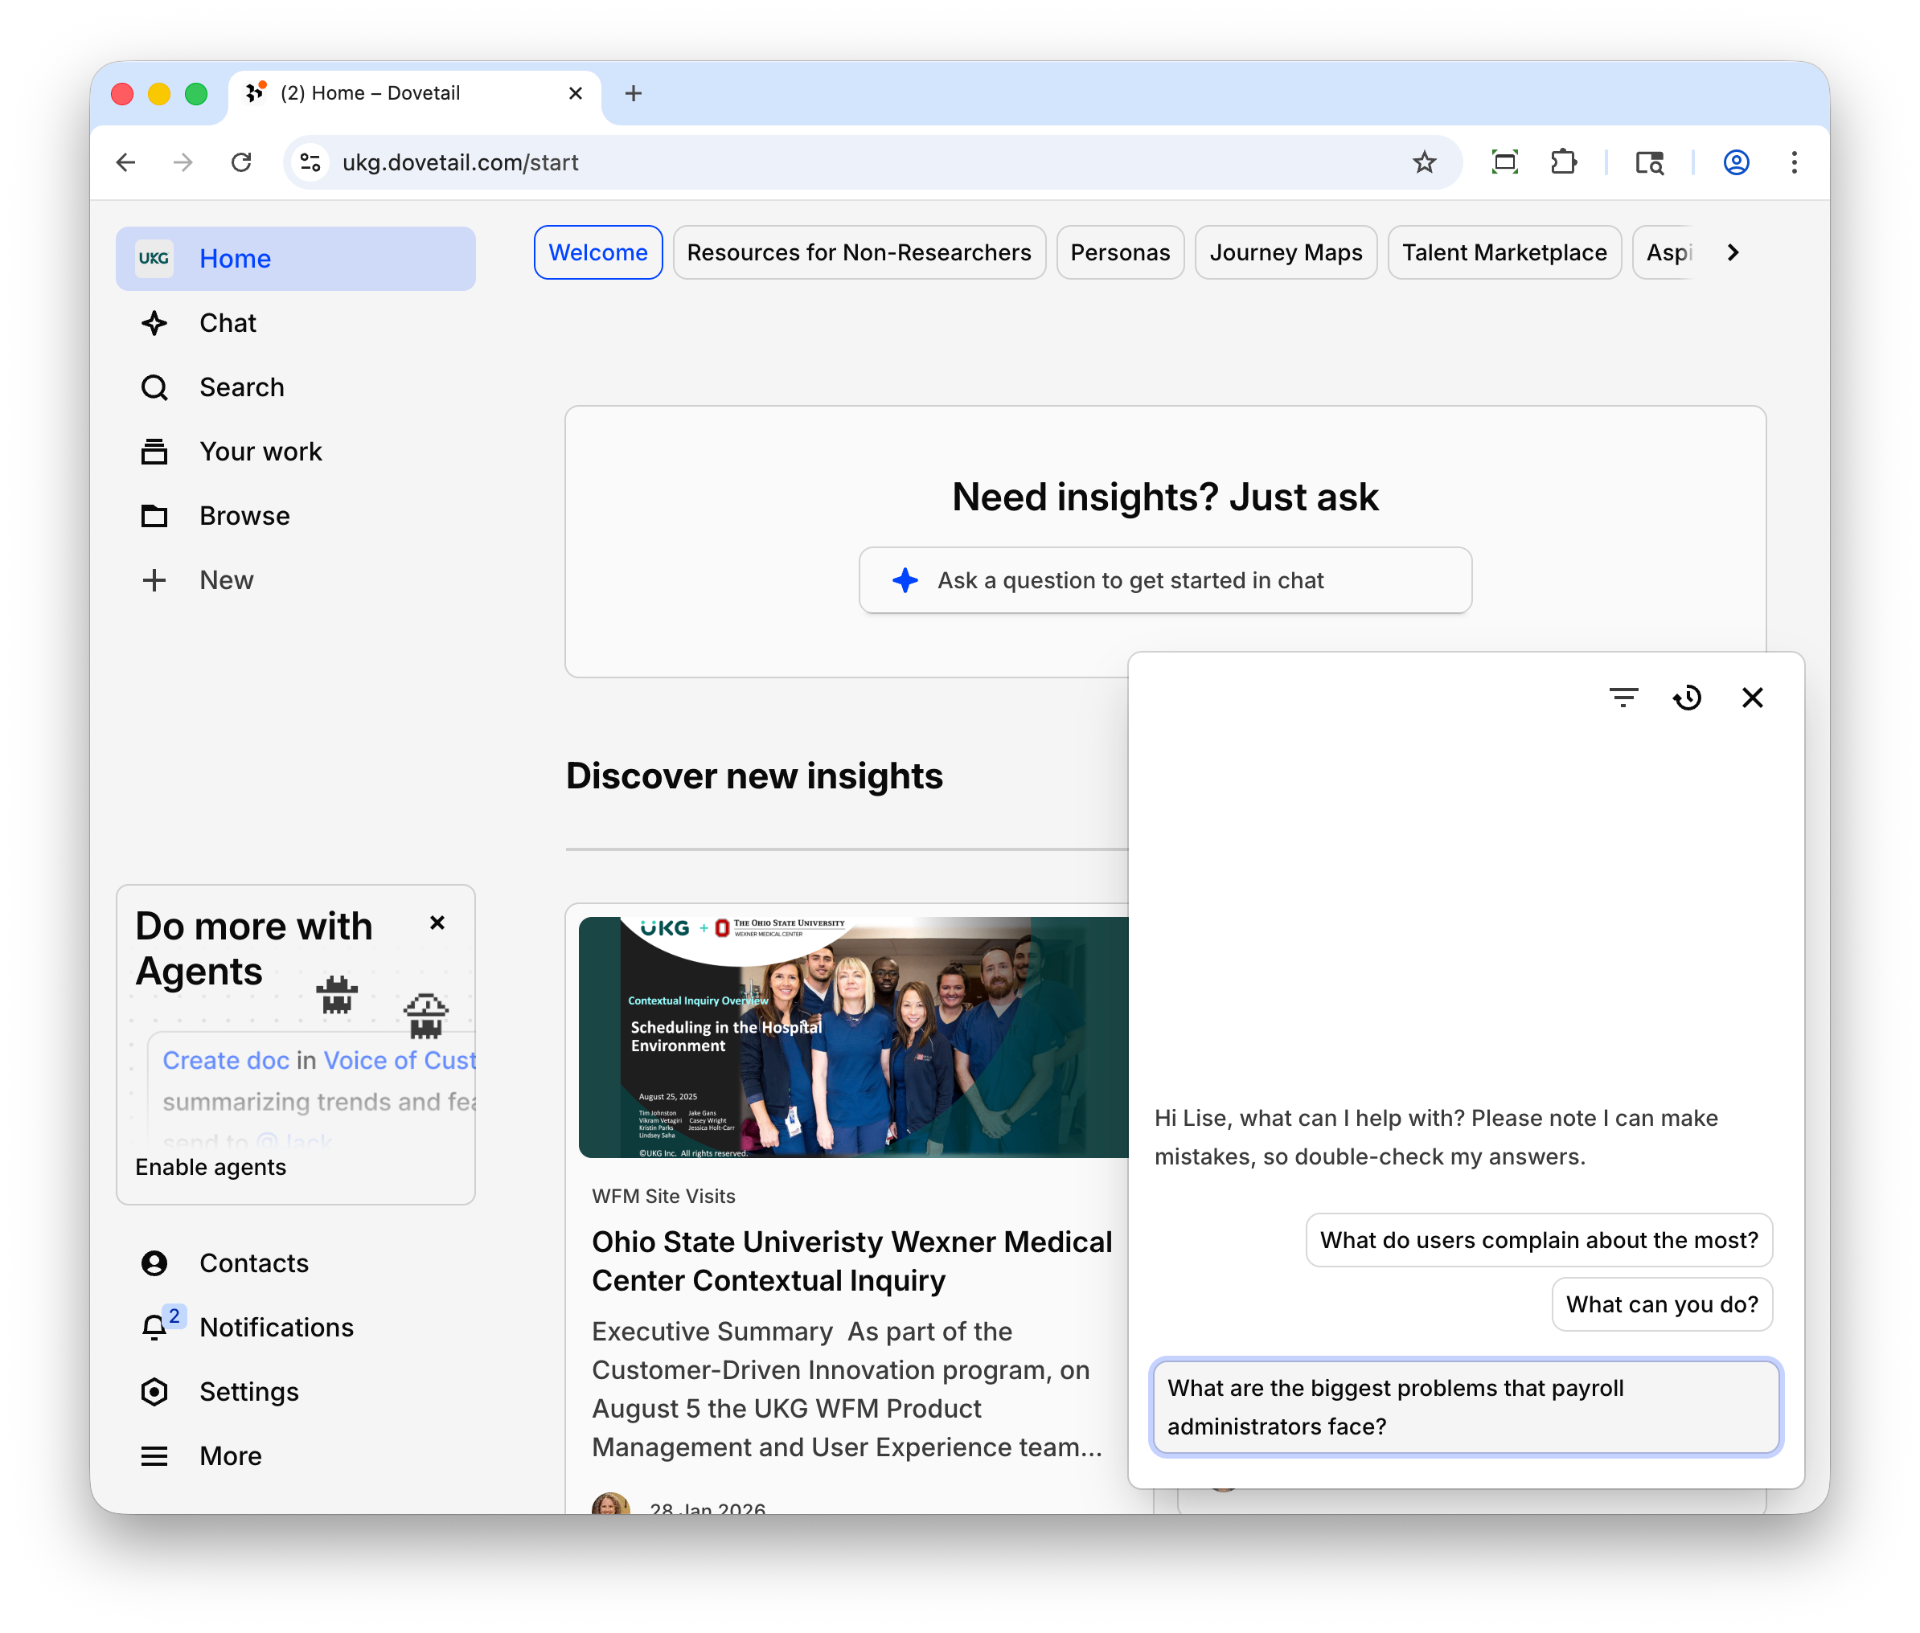Click the 'Hi Lise, what can I help with?' message
This screenshot has width=1920, height=1633.
click(x=1436, y=1137)
